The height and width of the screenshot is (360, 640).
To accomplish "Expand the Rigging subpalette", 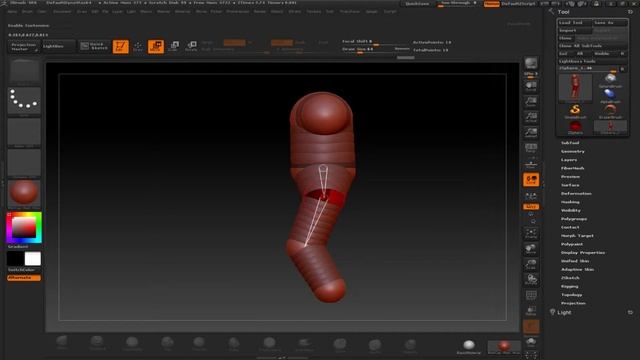I will pos(570,287).
